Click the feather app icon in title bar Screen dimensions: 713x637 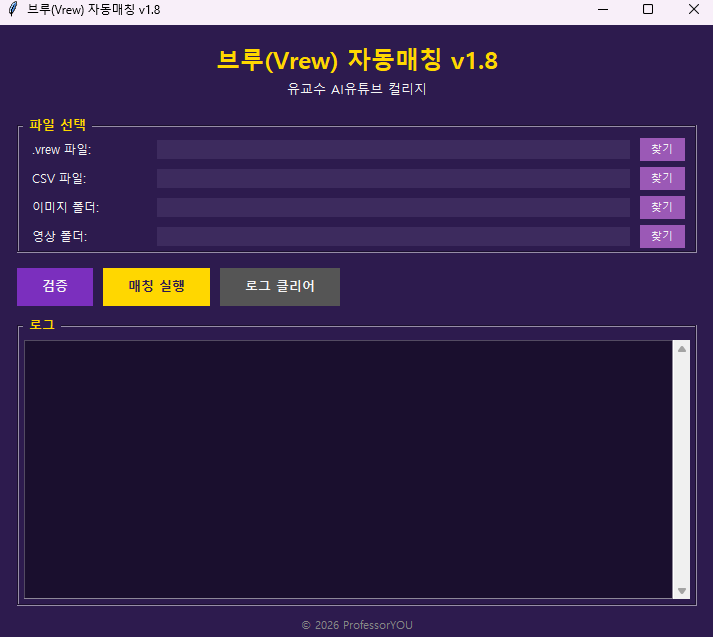[x=13, y=9]
